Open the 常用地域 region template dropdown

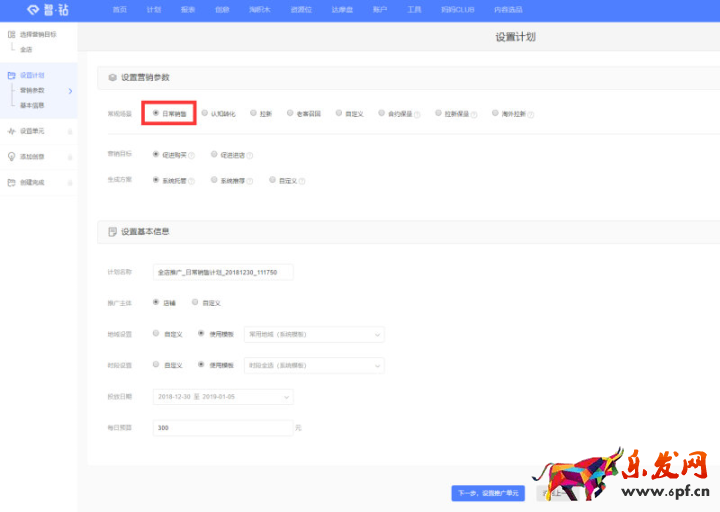pos(313,334)
